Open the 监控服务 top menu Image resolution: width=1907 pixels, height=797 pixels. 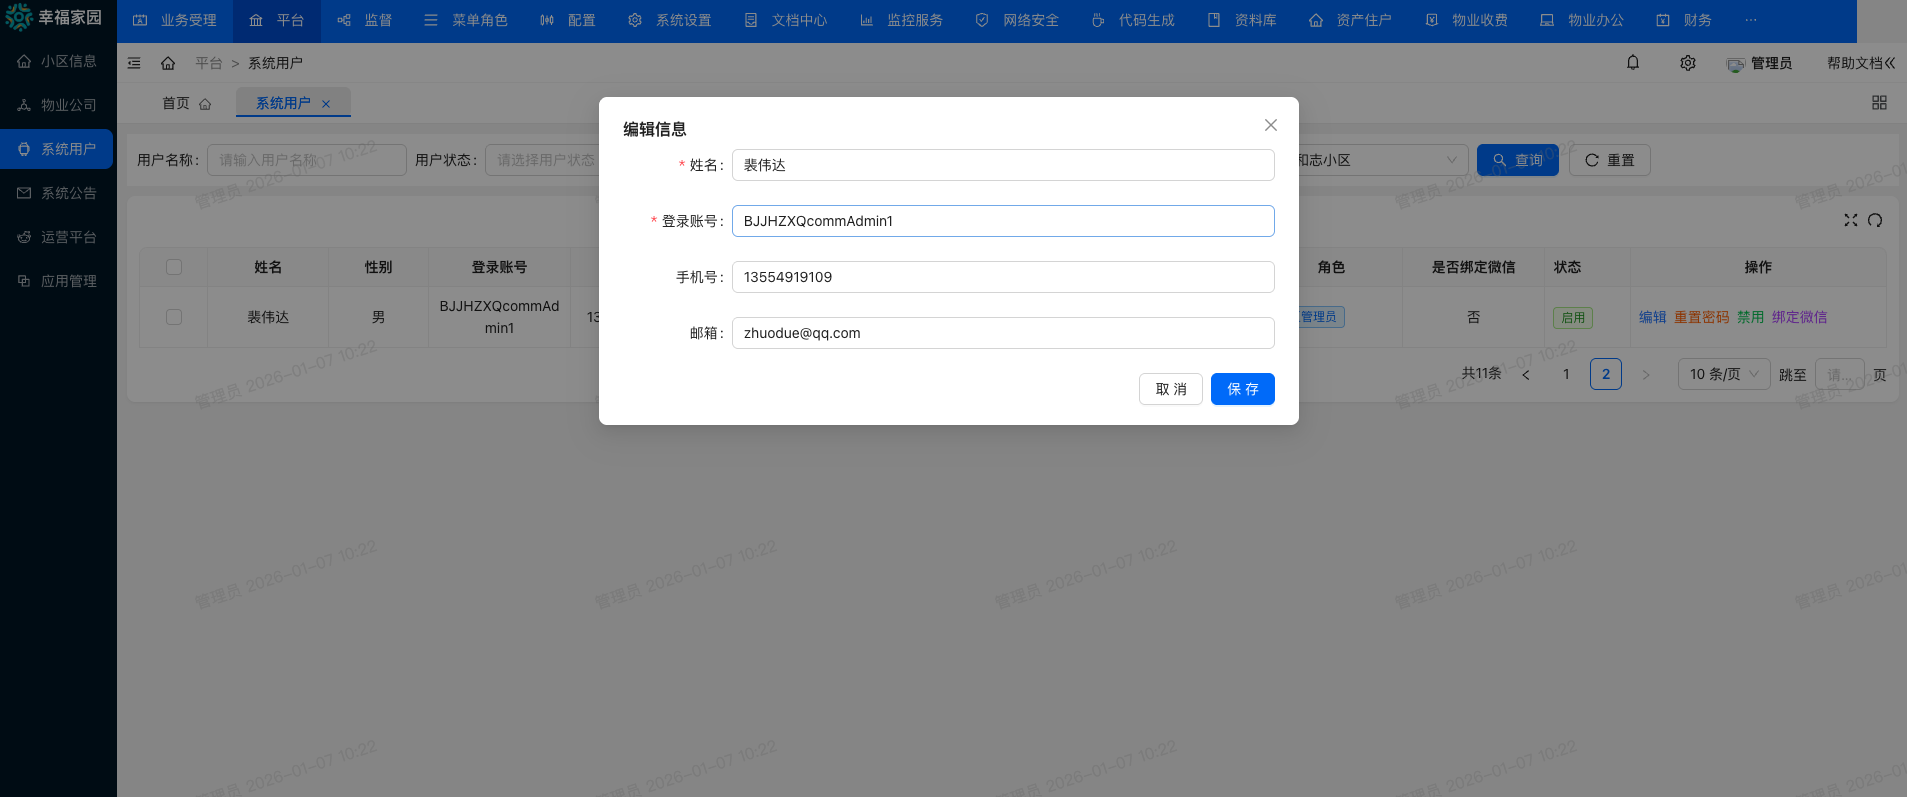point(902,20)
